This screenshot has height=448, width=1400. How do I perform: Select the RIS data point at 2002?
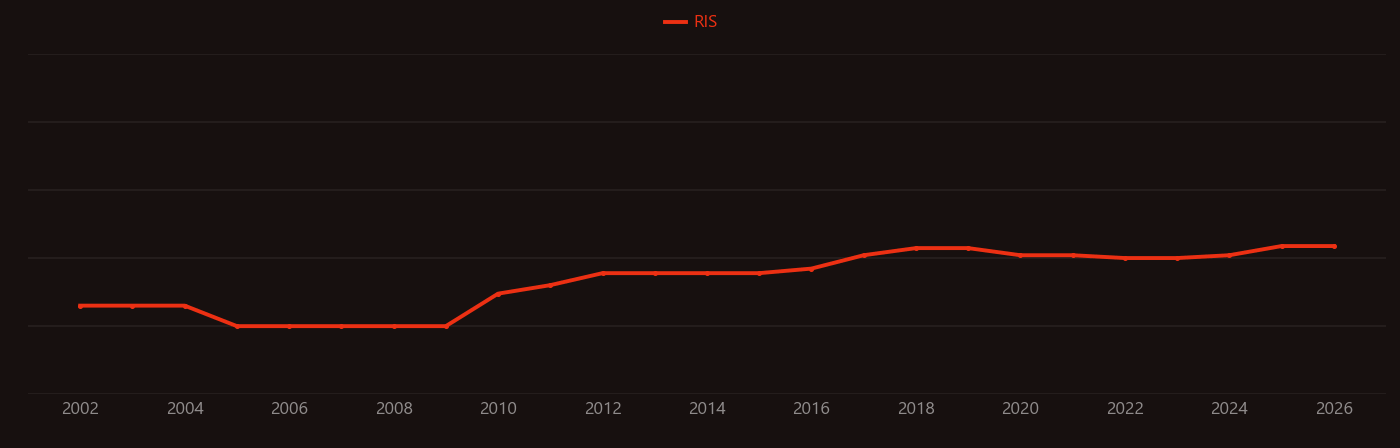(x=80, y=306)
